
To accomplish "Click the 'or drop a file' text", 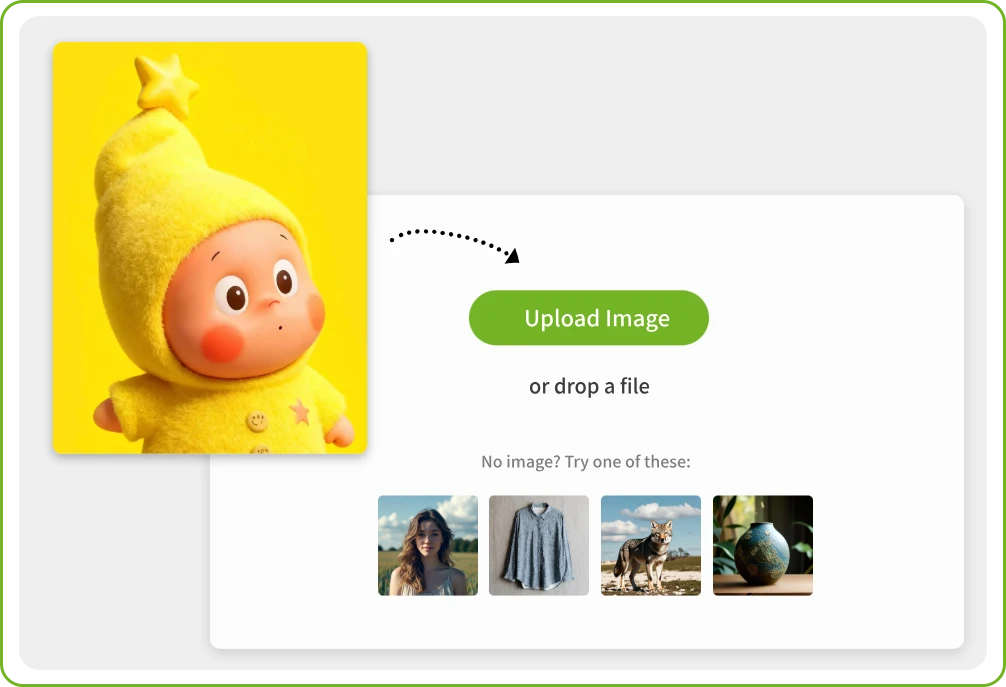I will coord(588,386).
